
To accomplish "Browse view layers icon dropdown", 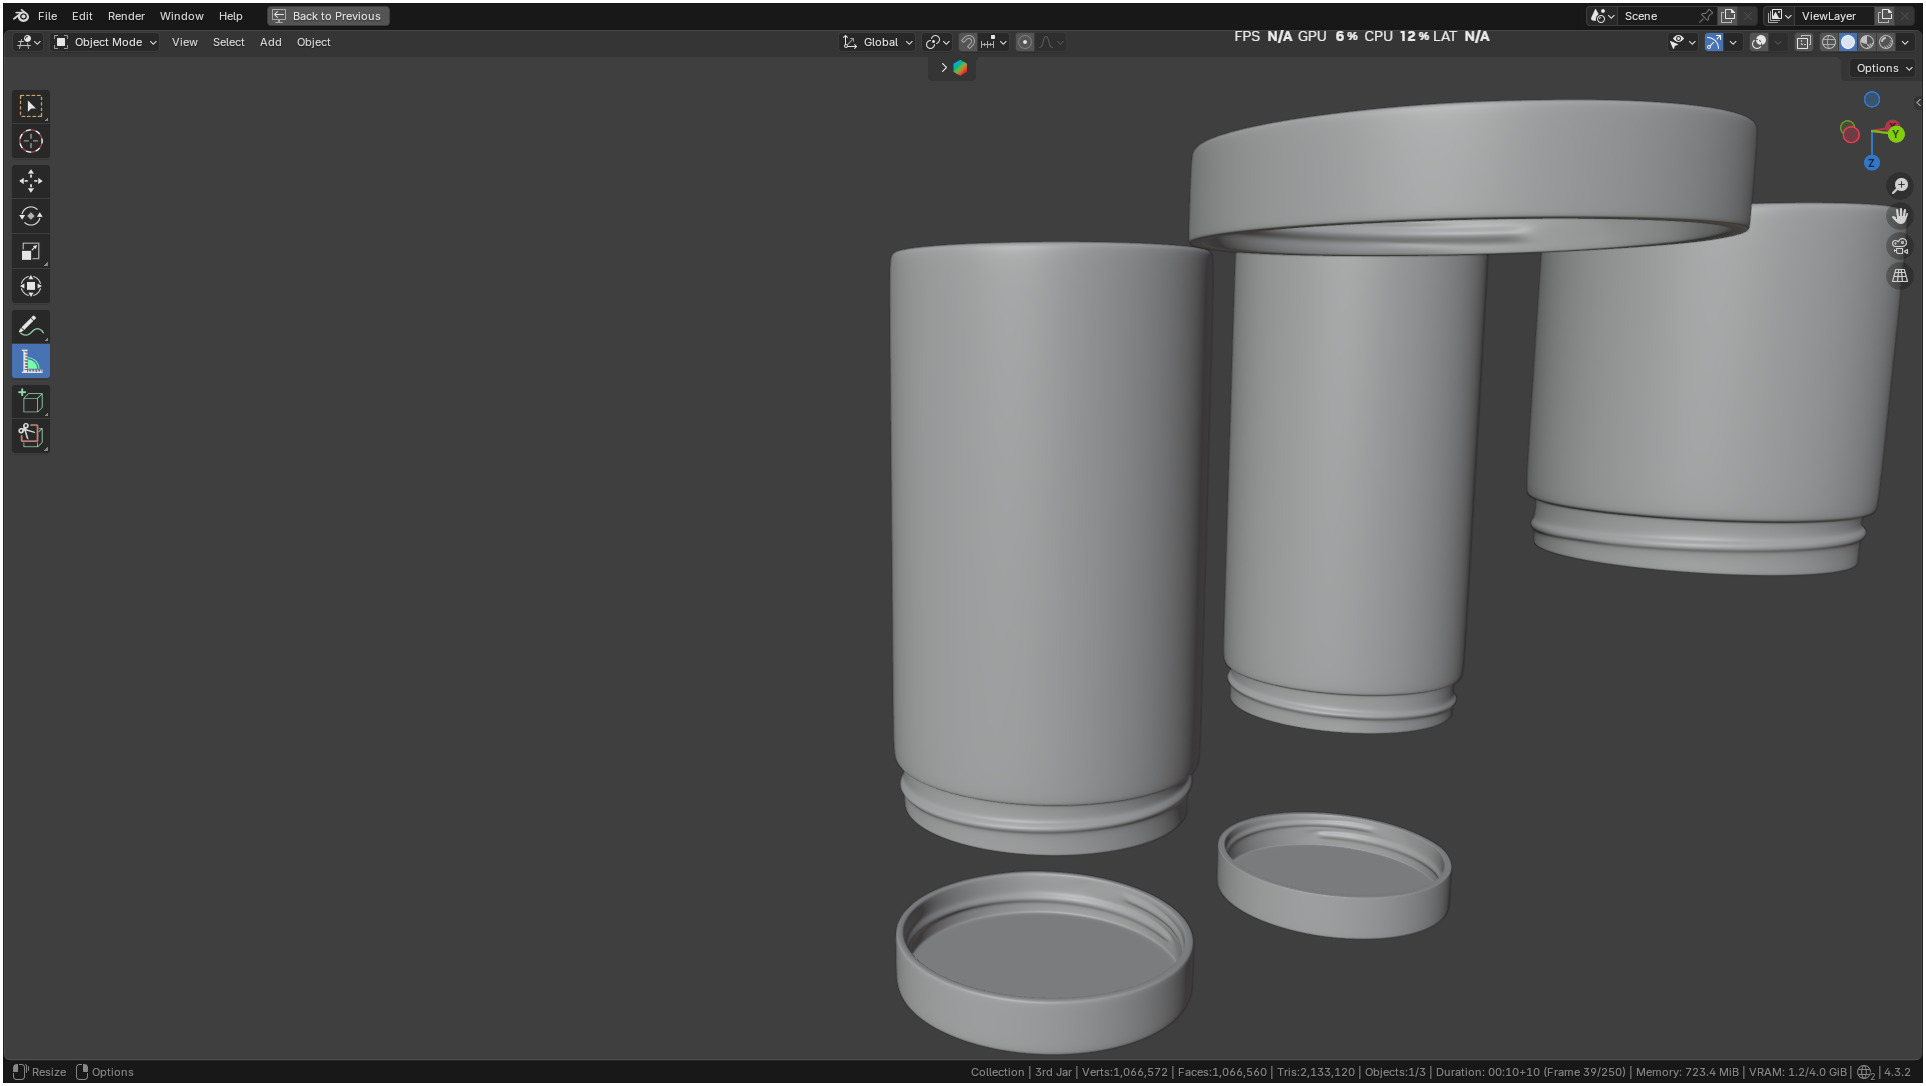I will point(1780,16).
